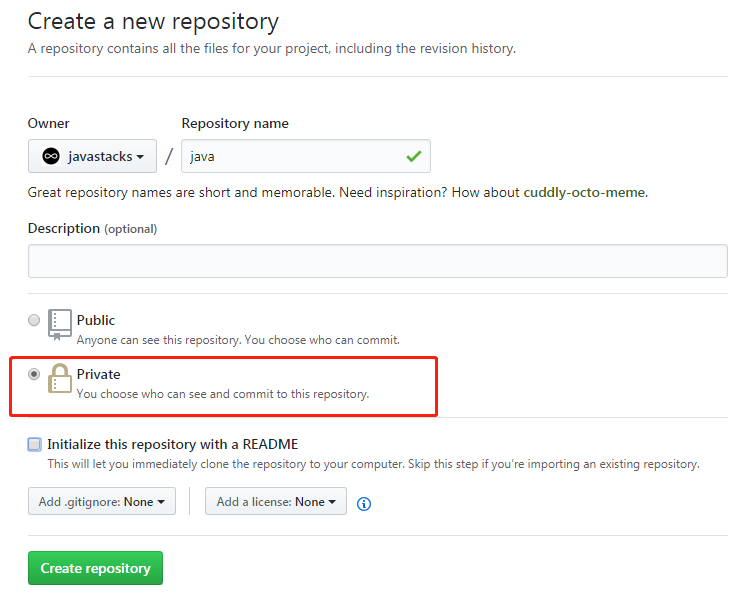Viewport: 745px width, 601px height.
Task: Click the Repository name label
Action: 235,123
